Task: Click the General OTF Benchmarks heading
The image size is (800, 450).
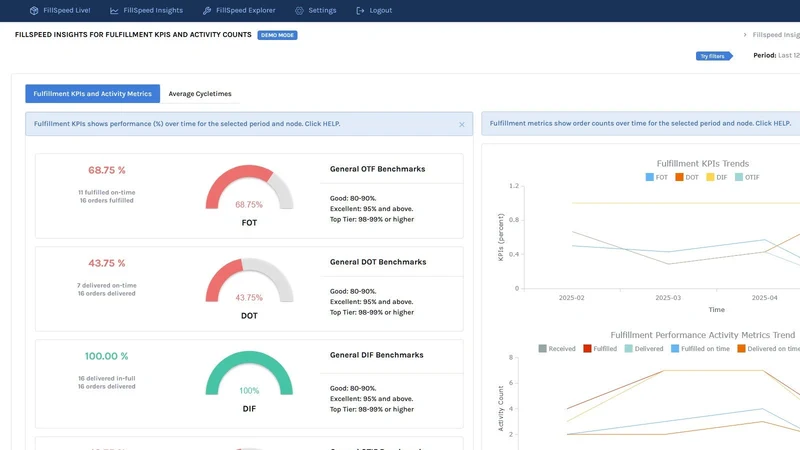Action: pyautogui.click(x=378, y=169)
